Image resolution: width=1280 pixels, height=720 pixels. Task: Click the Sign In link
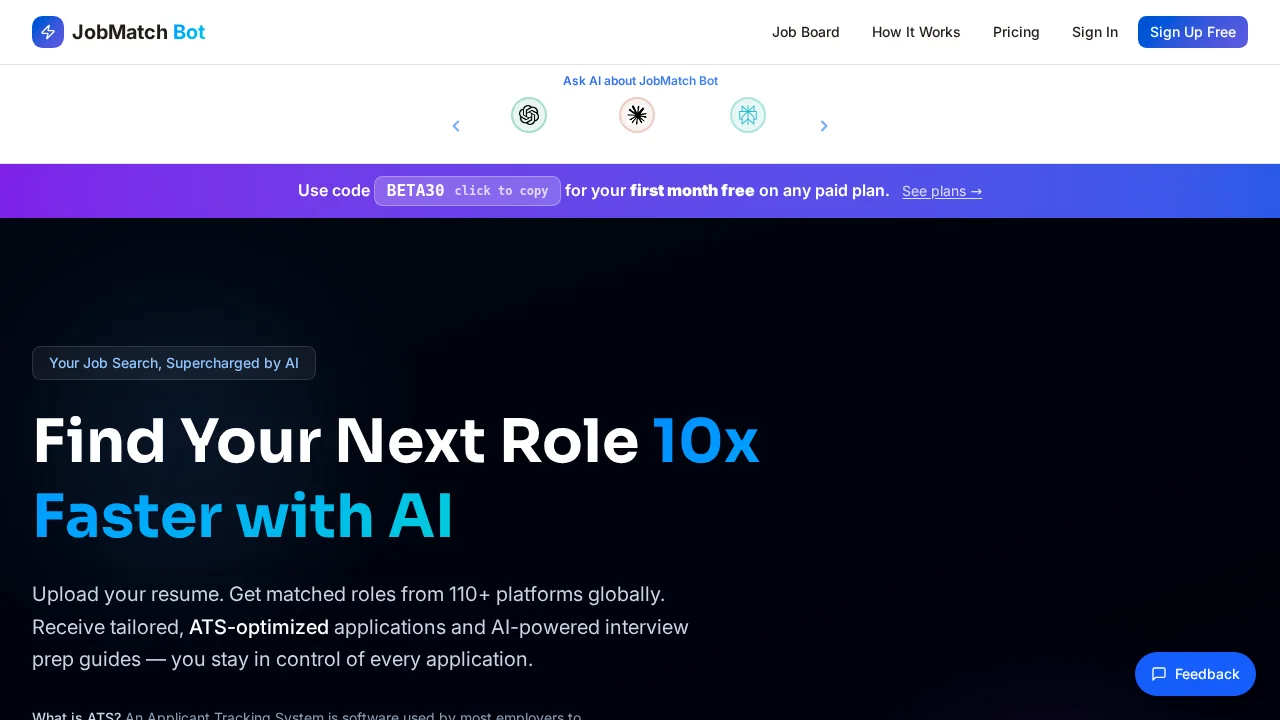1095,32
